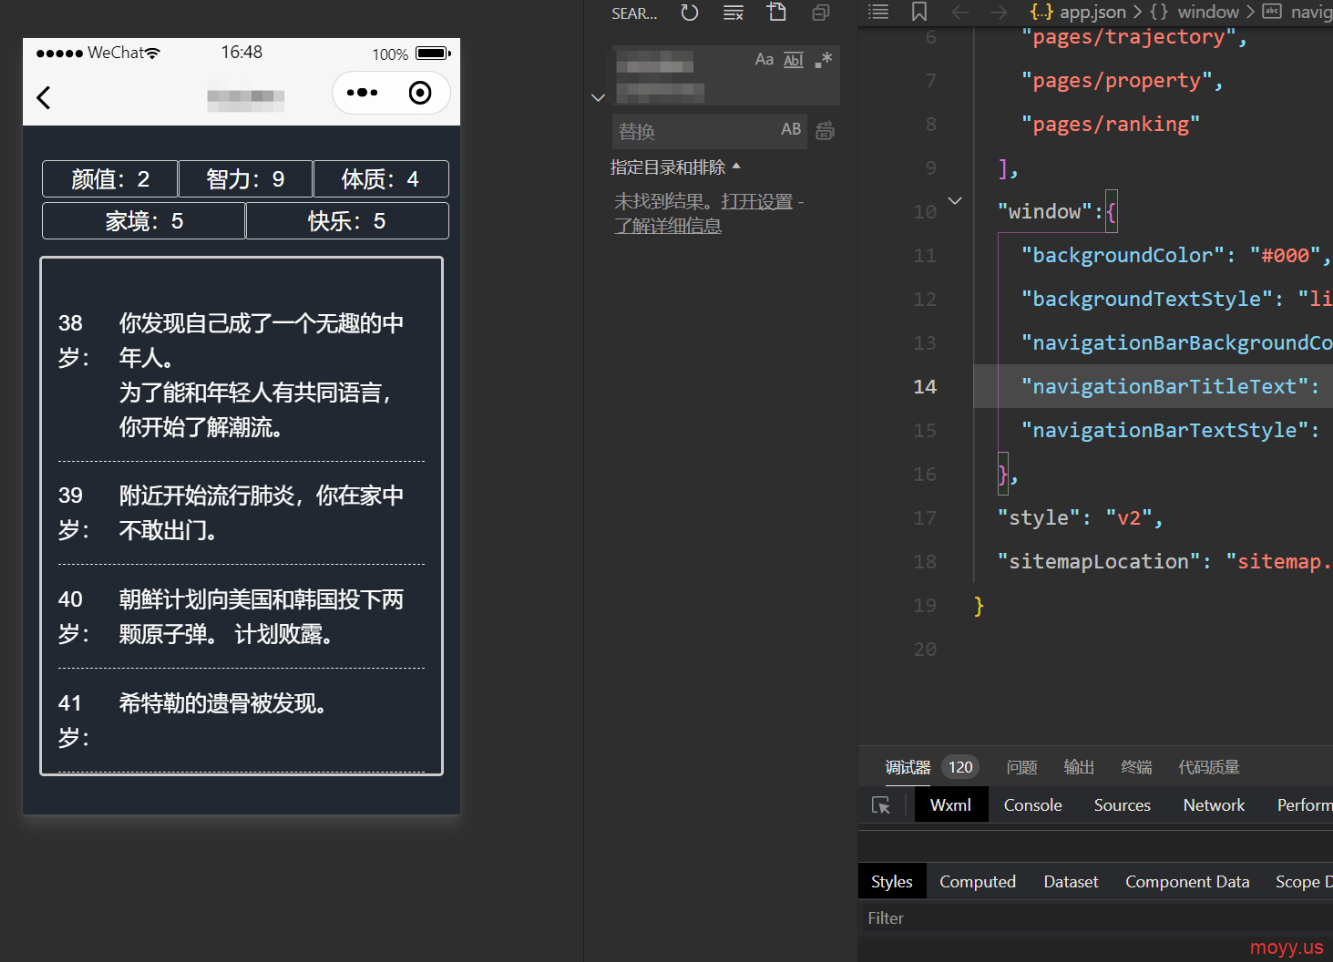Viewport: 1333px width, 962px height.
Task: Toggle Match Whole Word option
Action: pos(793,60)
